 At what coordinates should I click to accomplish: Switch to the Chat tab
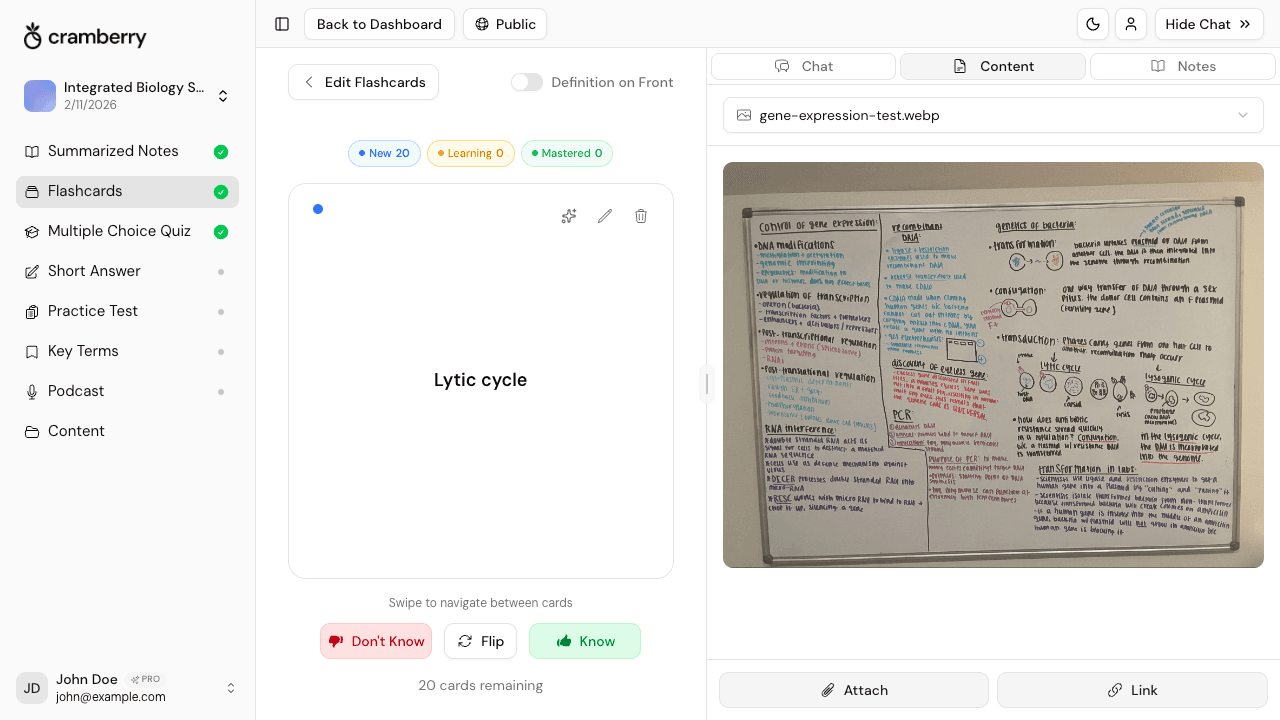803,66
